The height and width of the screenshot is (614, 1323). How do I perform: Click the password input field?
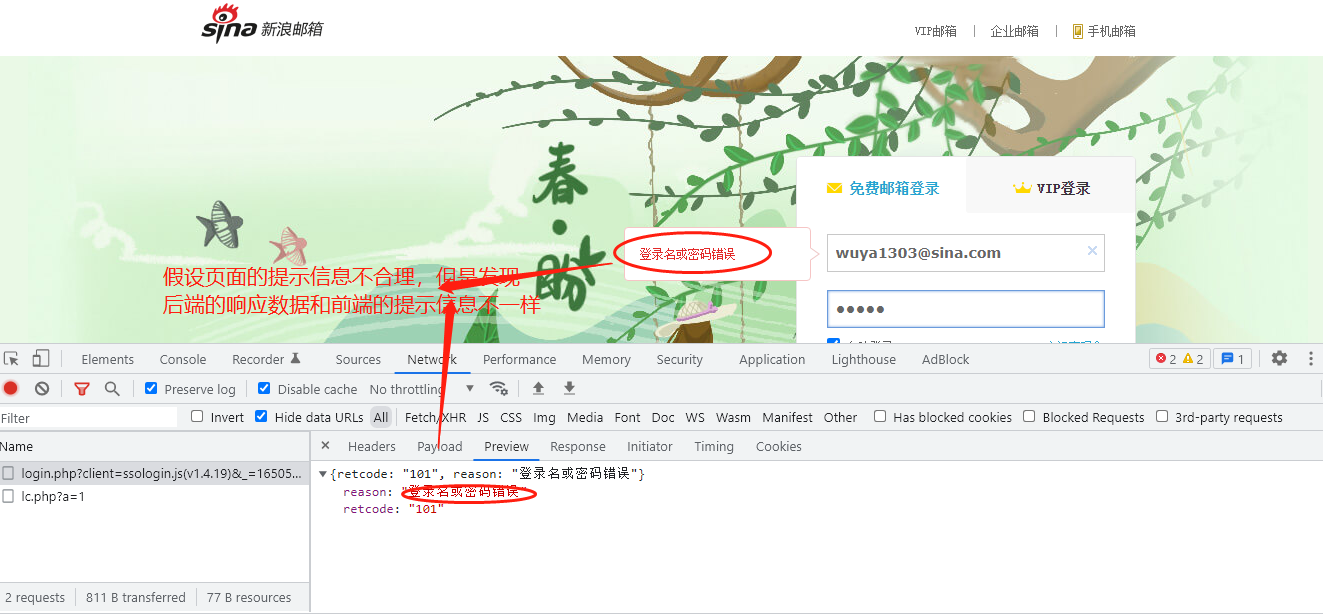click(966, 309)
